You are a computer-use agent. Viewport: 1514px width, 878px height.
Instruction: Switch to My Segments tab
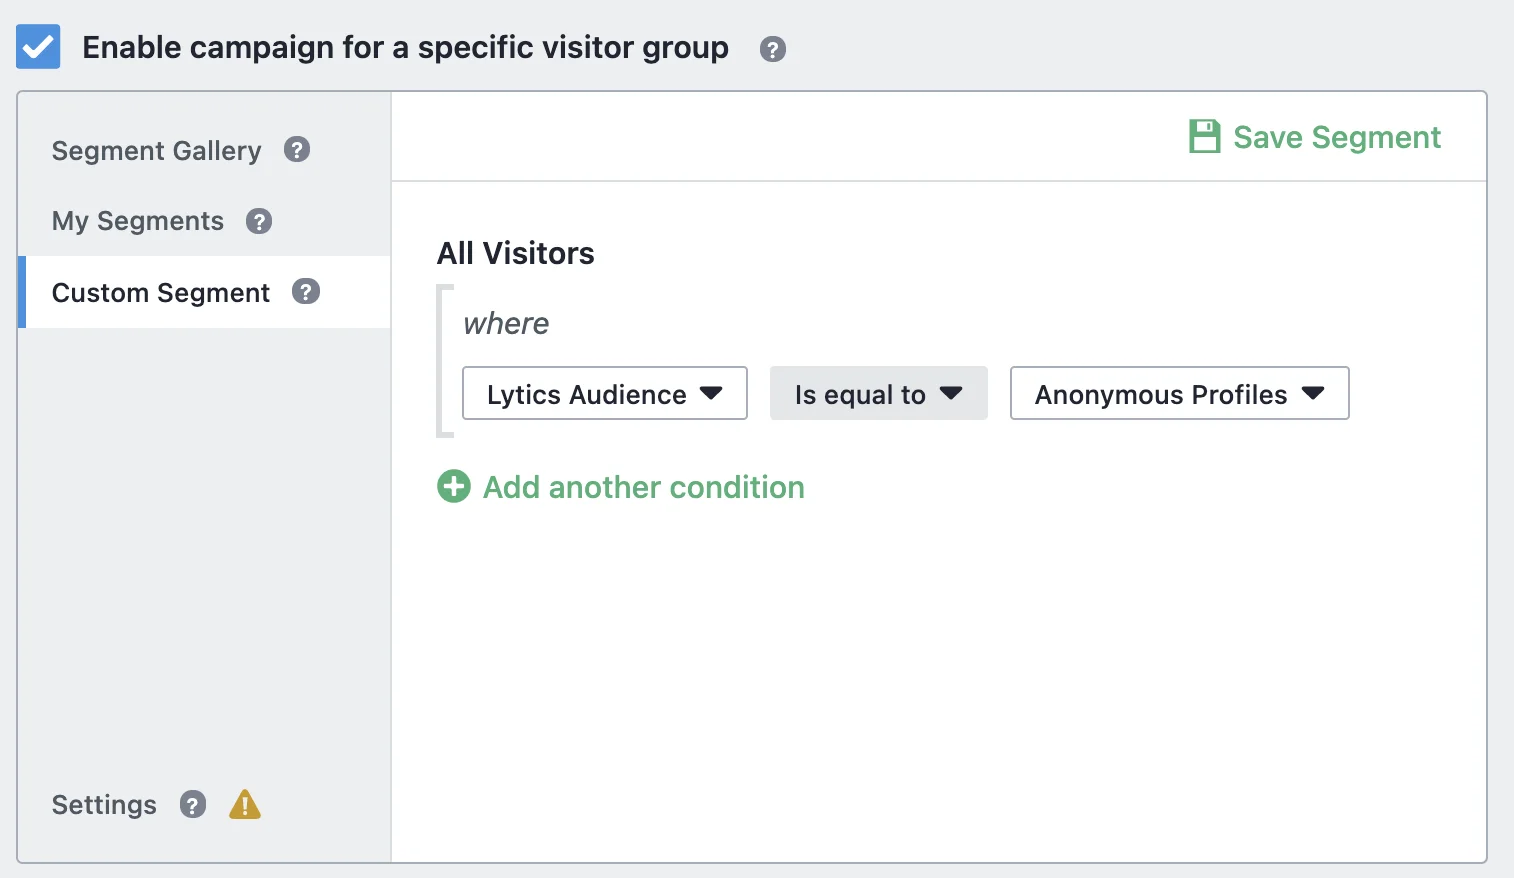(138, 221)
